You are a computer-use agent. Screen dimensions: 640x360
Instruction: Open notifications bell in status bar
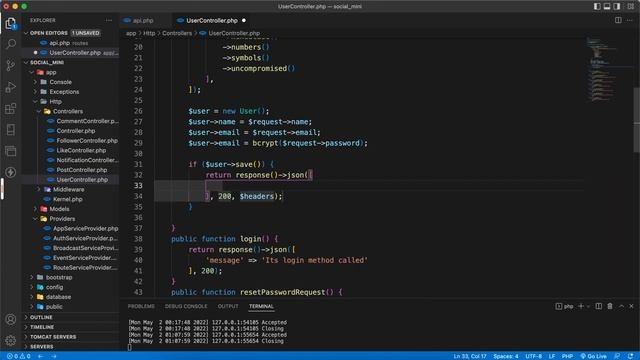[x=631, y=356]
